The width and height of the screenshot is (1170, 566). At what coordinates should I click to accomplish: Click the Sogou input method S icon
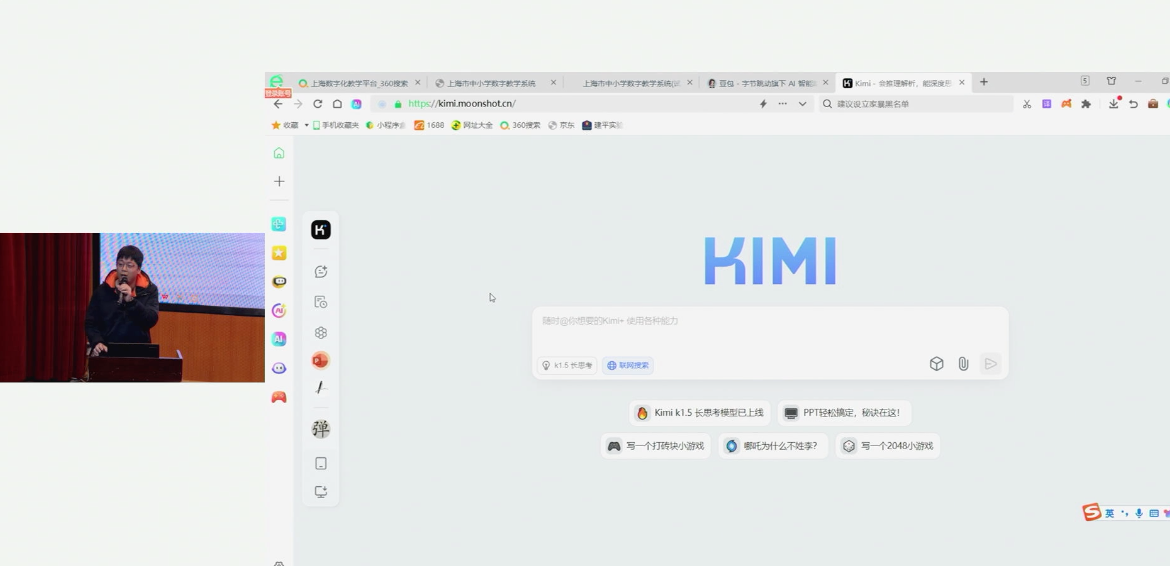click(x=1092, y=512)
